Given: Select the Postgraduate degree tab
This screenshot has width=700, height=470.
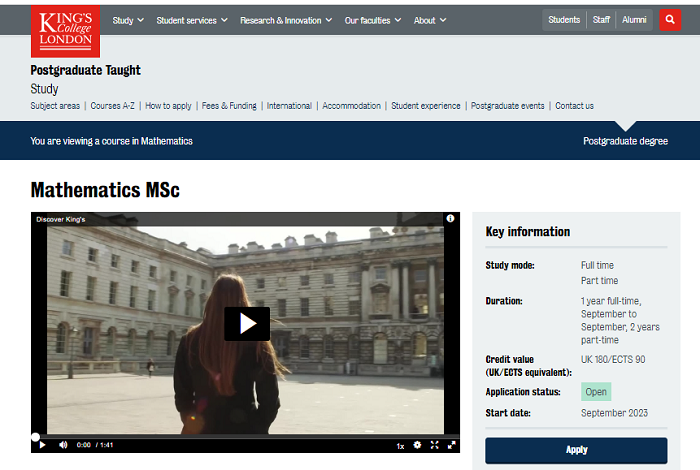Looking at the screenshot, I should (x=625, y=141).
